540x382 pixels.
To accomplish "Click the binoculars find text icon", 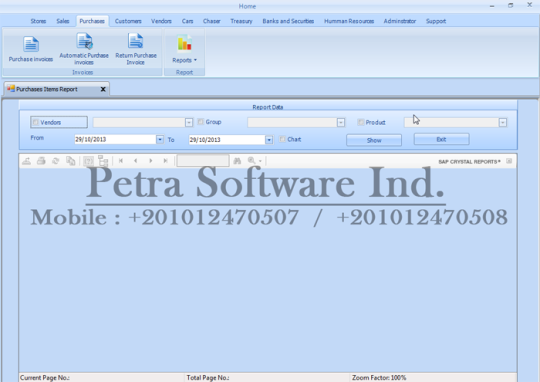I will pyautogui.click(x=237, y=161).
